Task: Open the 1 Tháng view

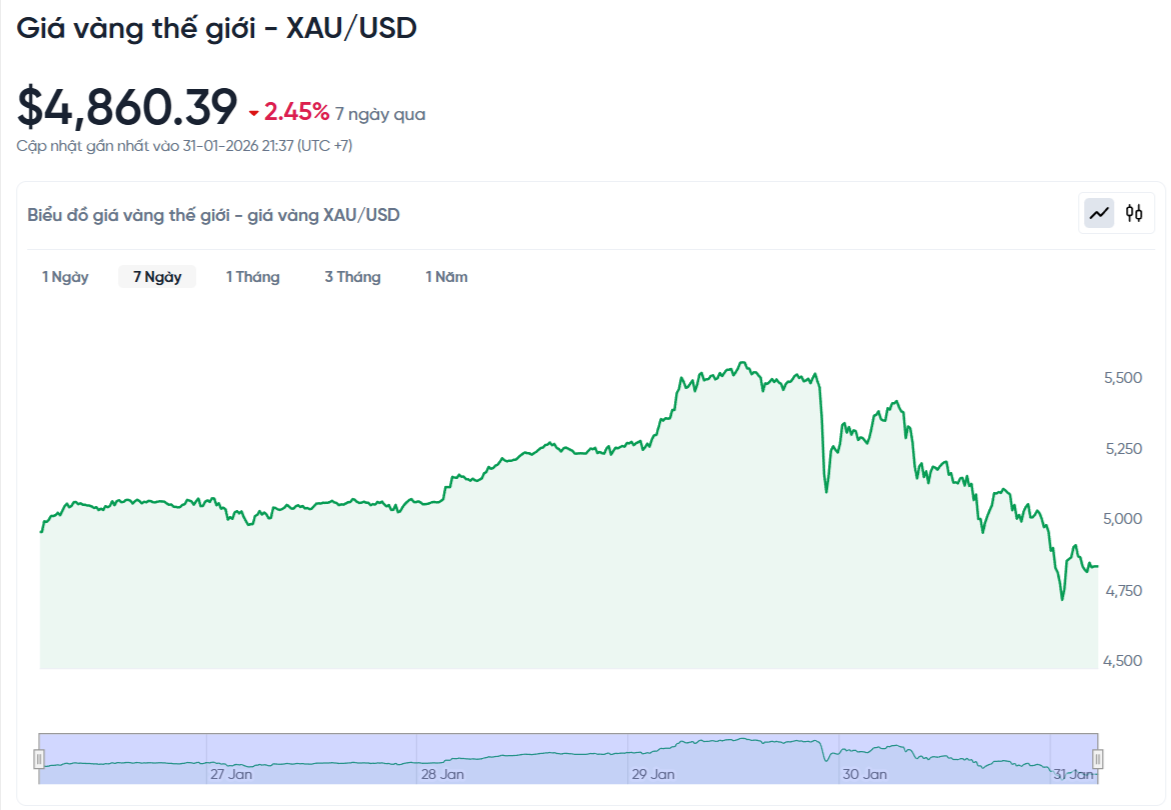Action: 253,276
